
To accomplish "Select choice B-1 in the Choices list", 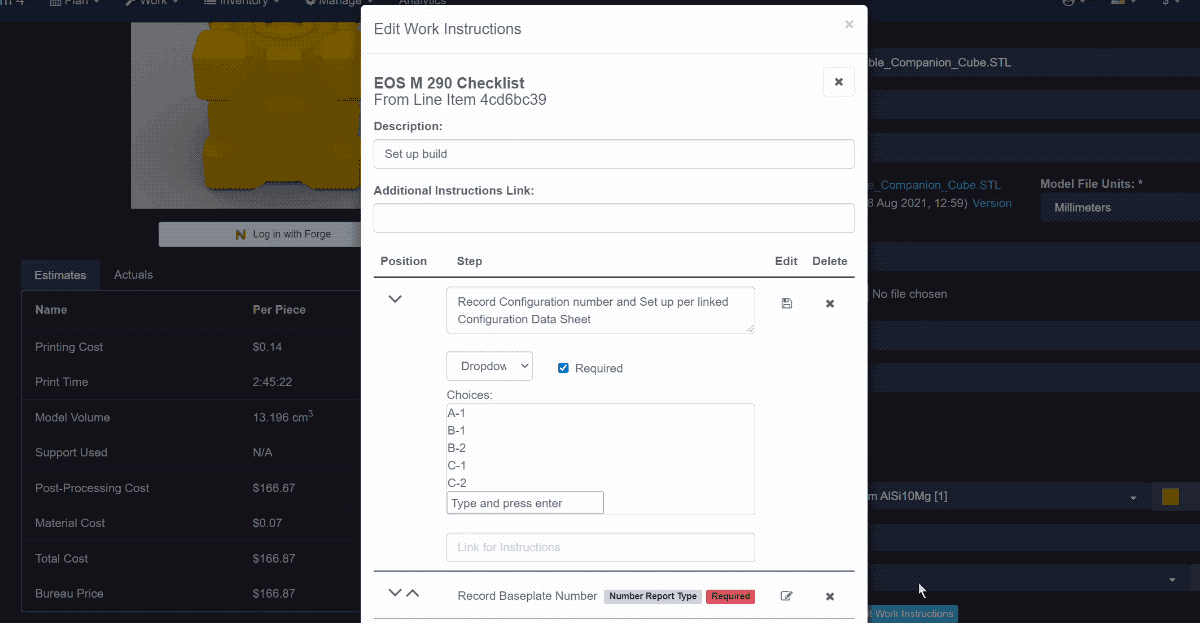I will (x=456, y=431).
